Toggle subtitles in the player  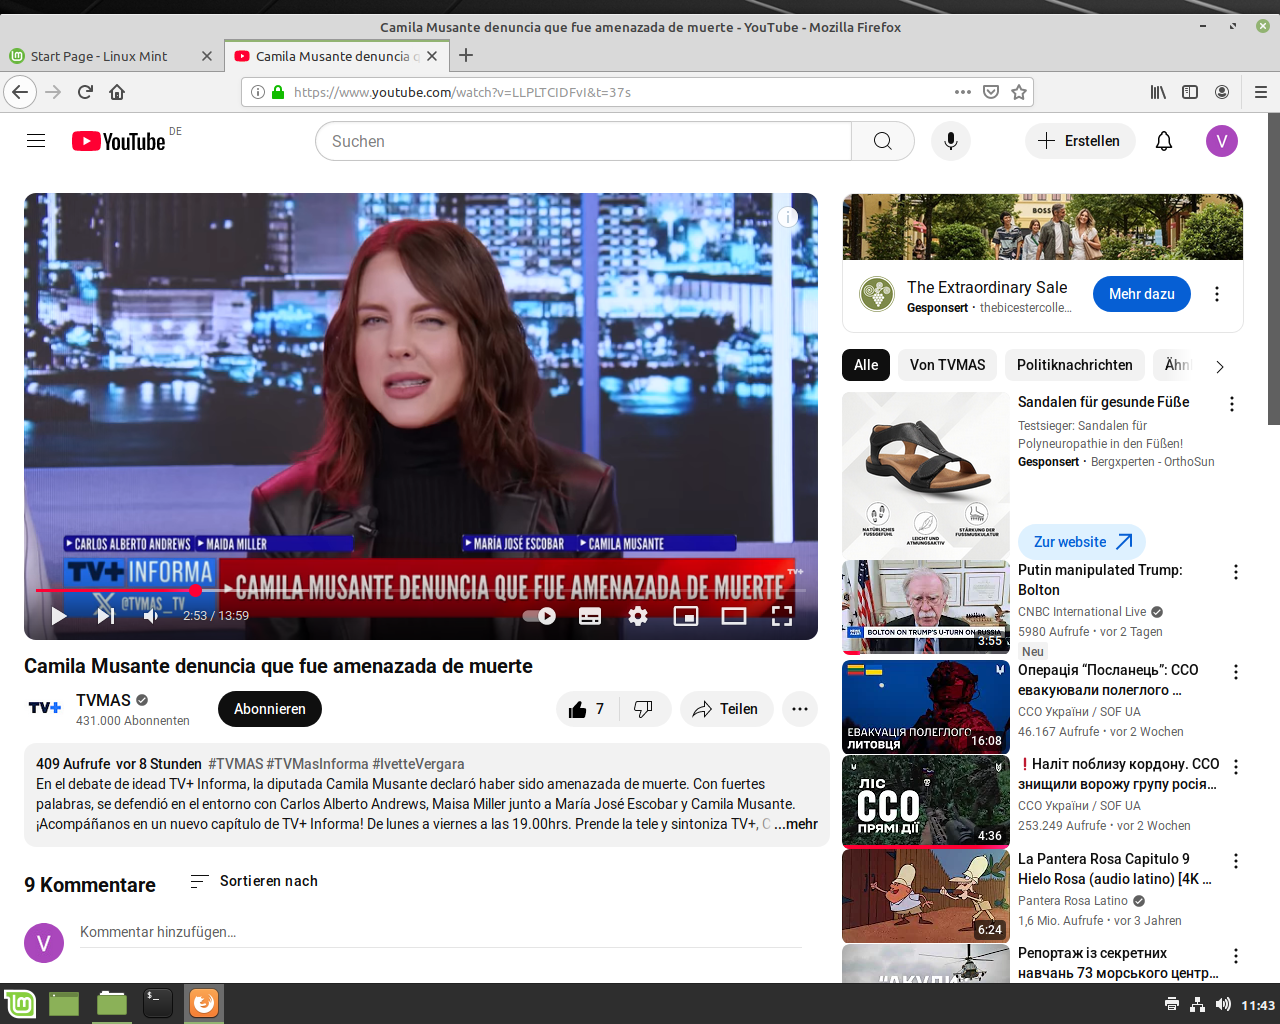tap(590, 616)
